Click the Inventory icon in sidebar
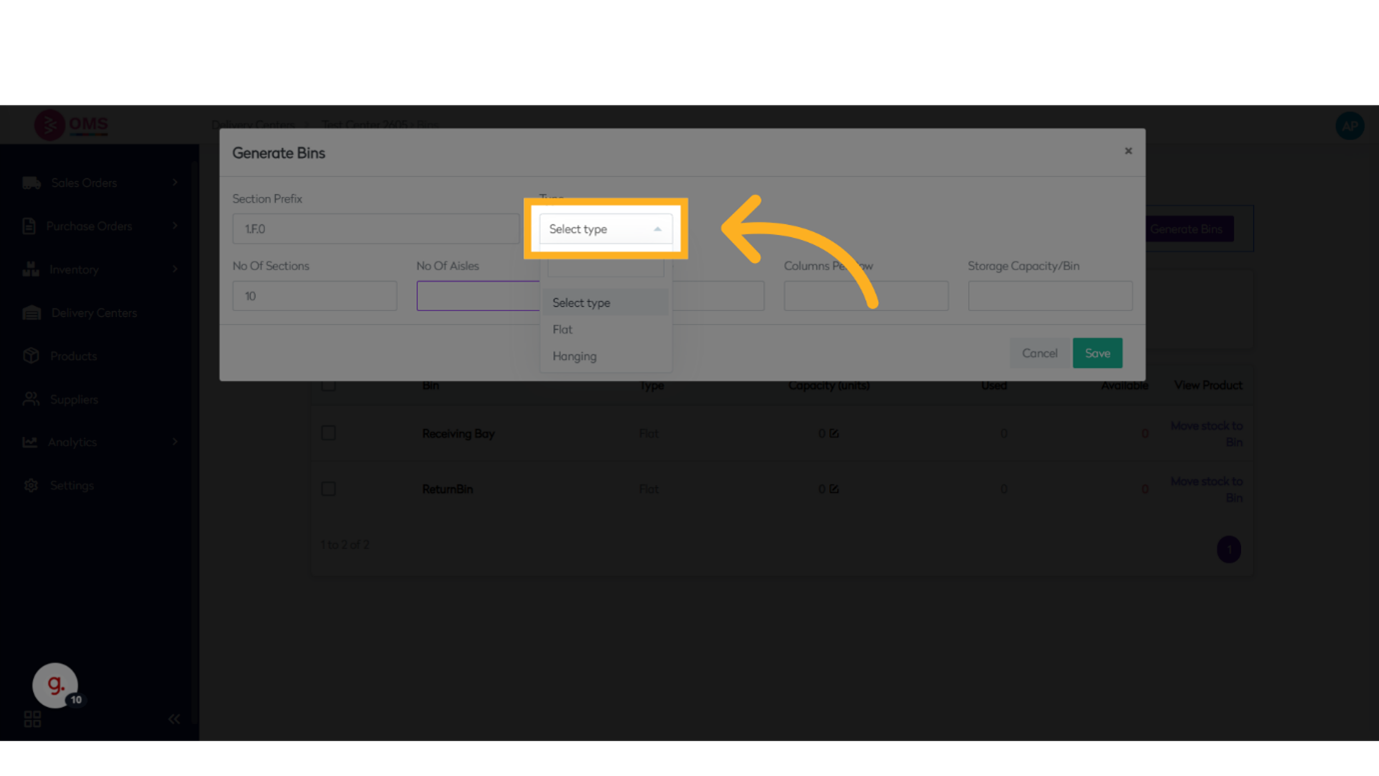This screenshot has width=1379, height=776. coord(31,270)
